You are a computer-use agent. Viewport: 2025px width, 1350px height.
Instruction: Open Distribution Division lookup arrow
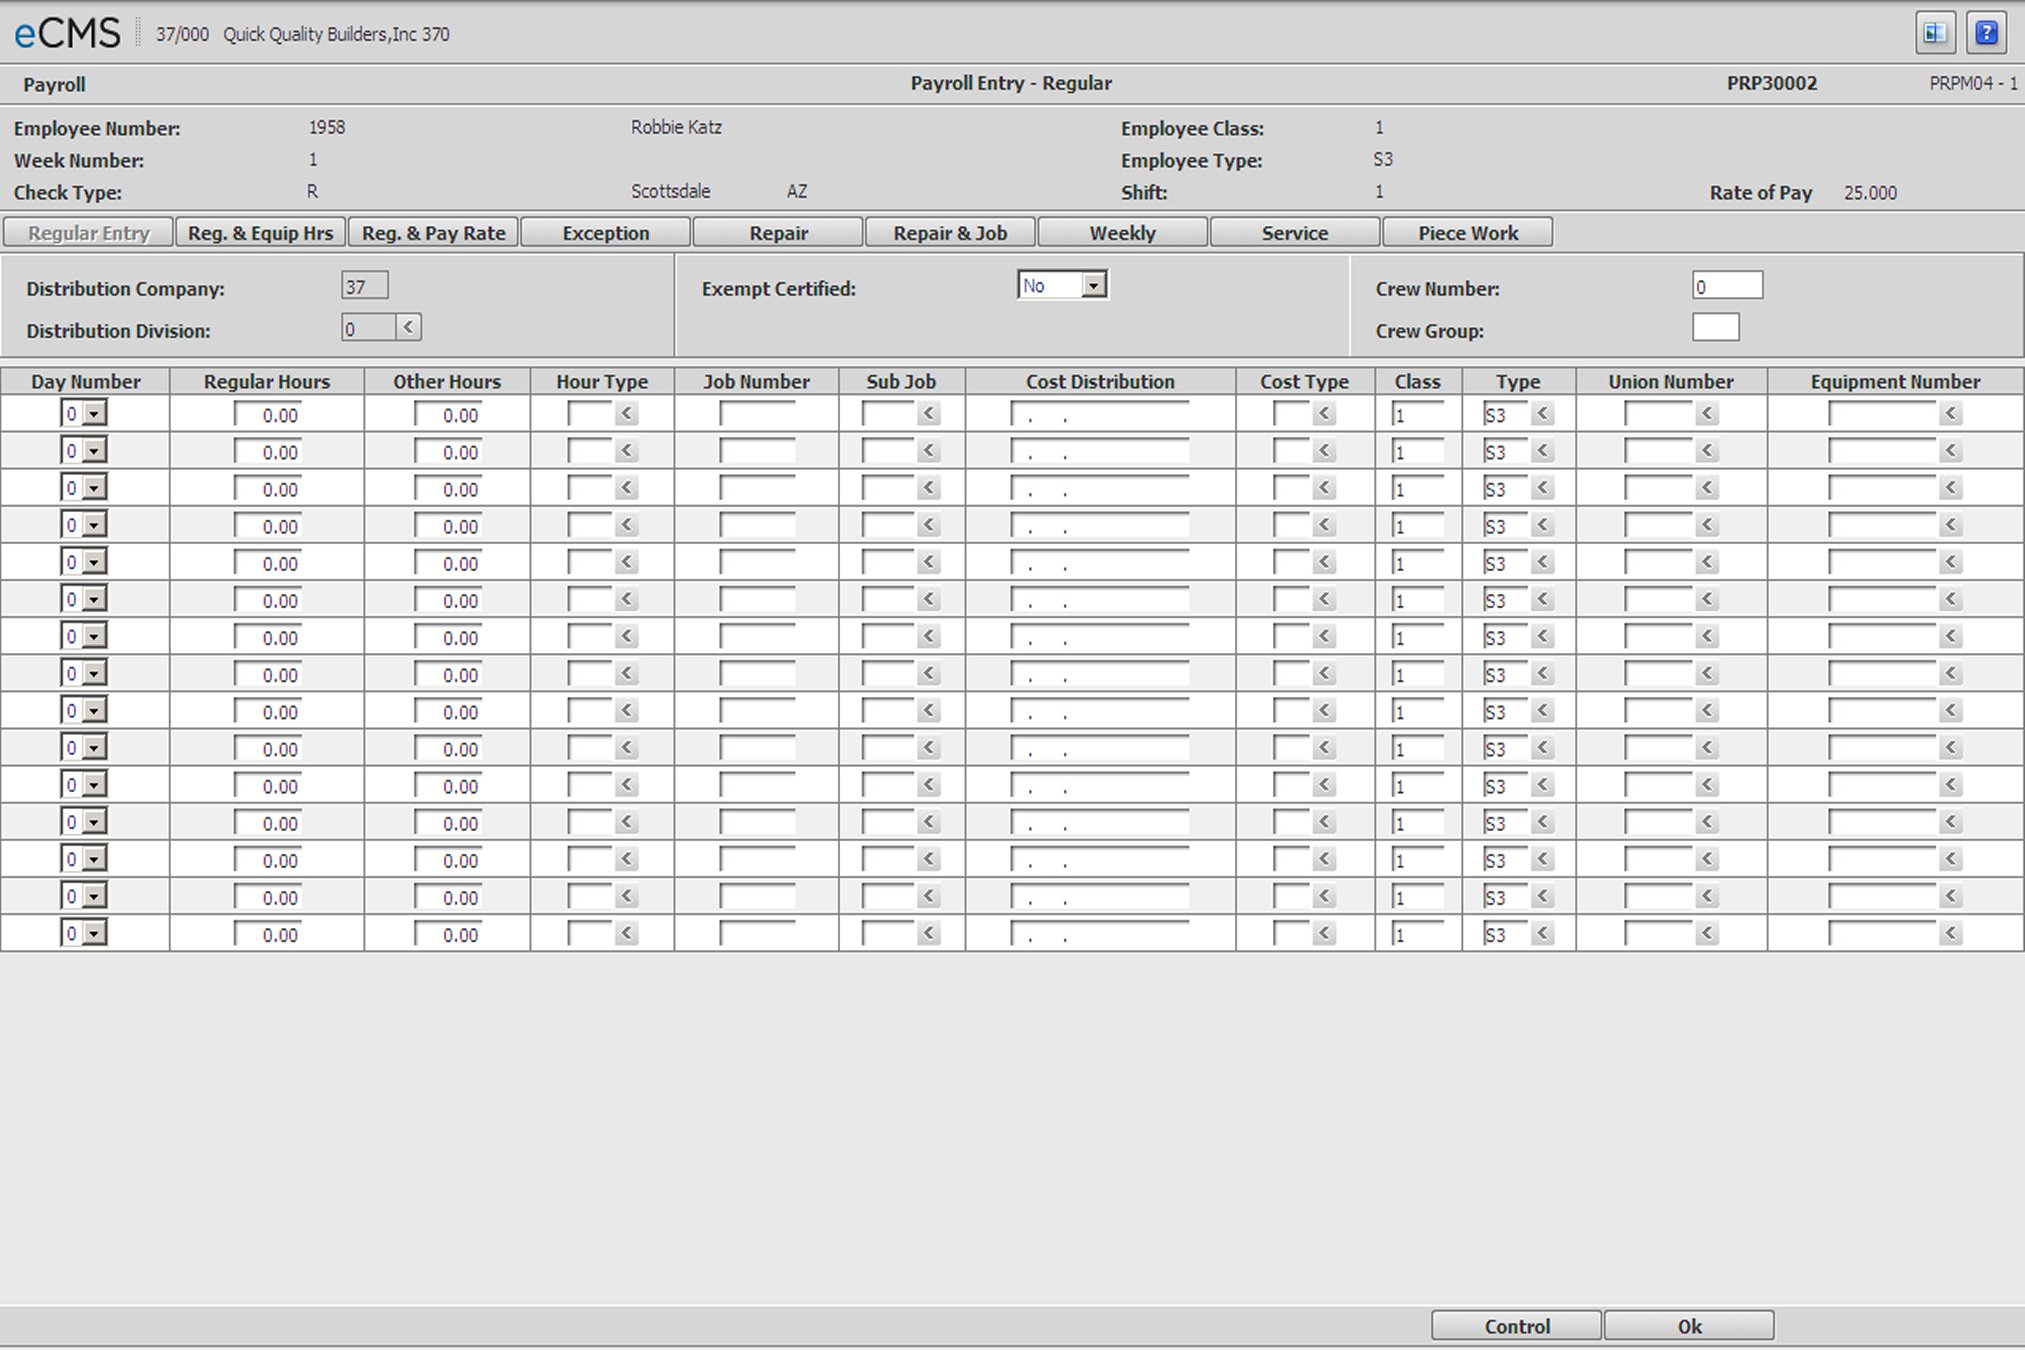[408, 327]
